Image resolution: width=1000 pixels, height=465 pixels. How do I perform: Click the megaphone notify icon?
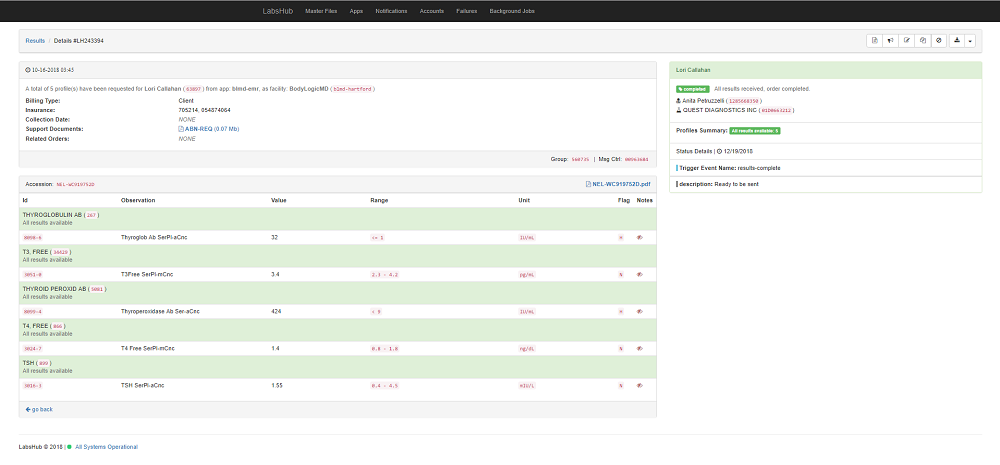891,40
